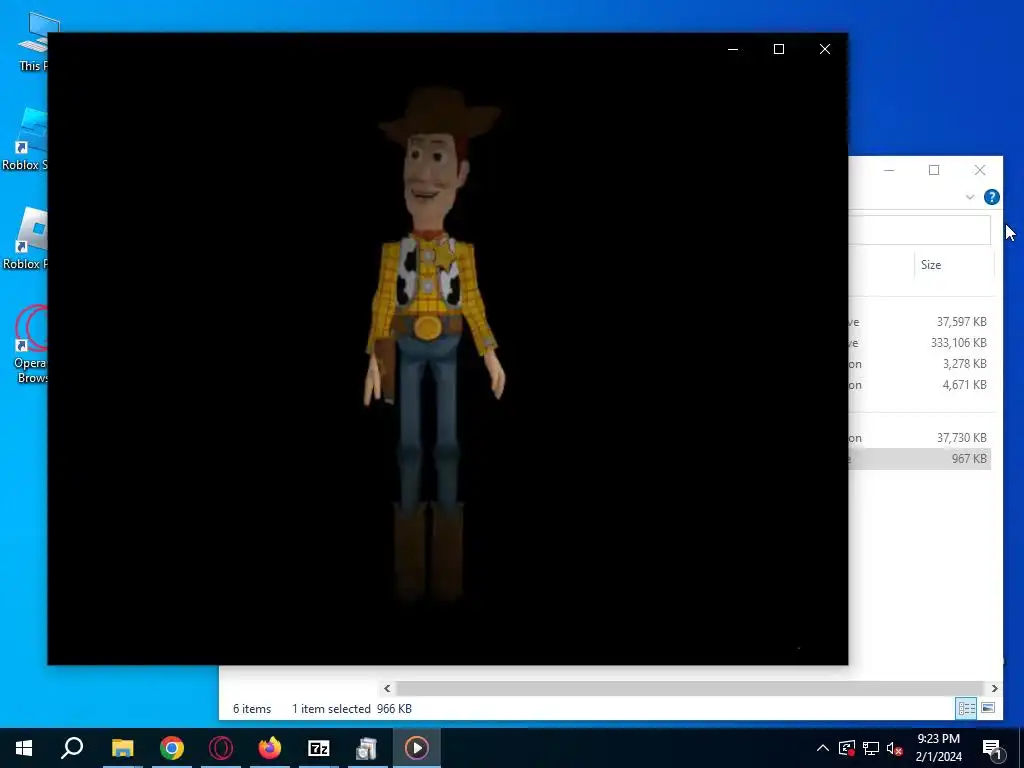
Task: Launch Google Chrome from the taskbar
Action: pyautogui.click(x=172, y=748)
